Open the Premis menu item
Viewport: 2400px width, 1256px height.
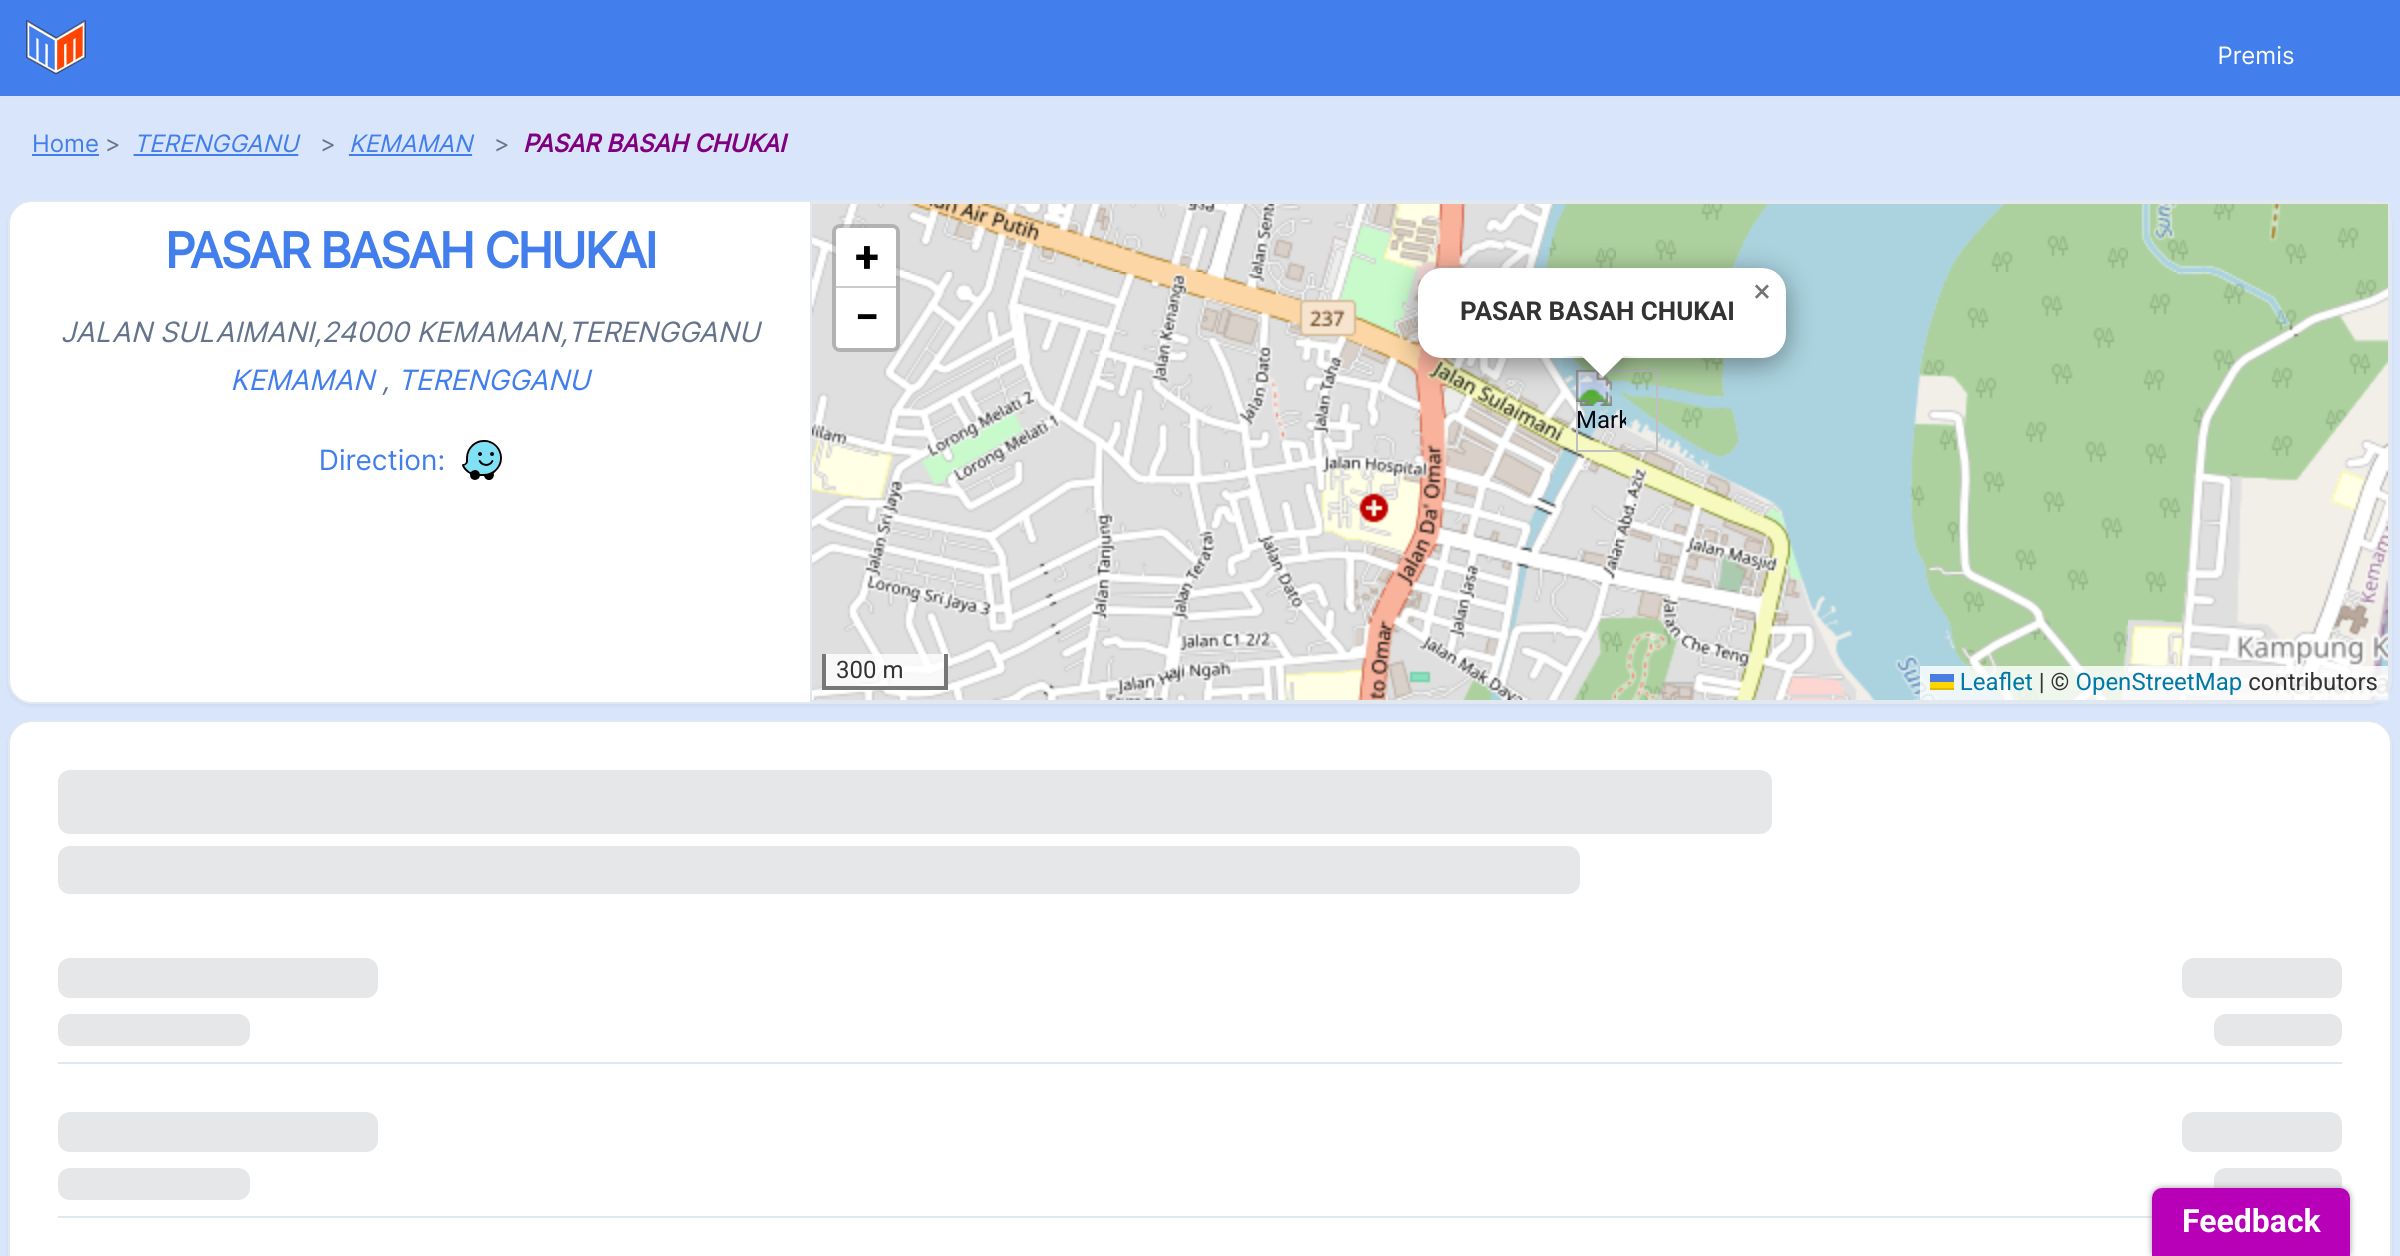coord(2255,56)
